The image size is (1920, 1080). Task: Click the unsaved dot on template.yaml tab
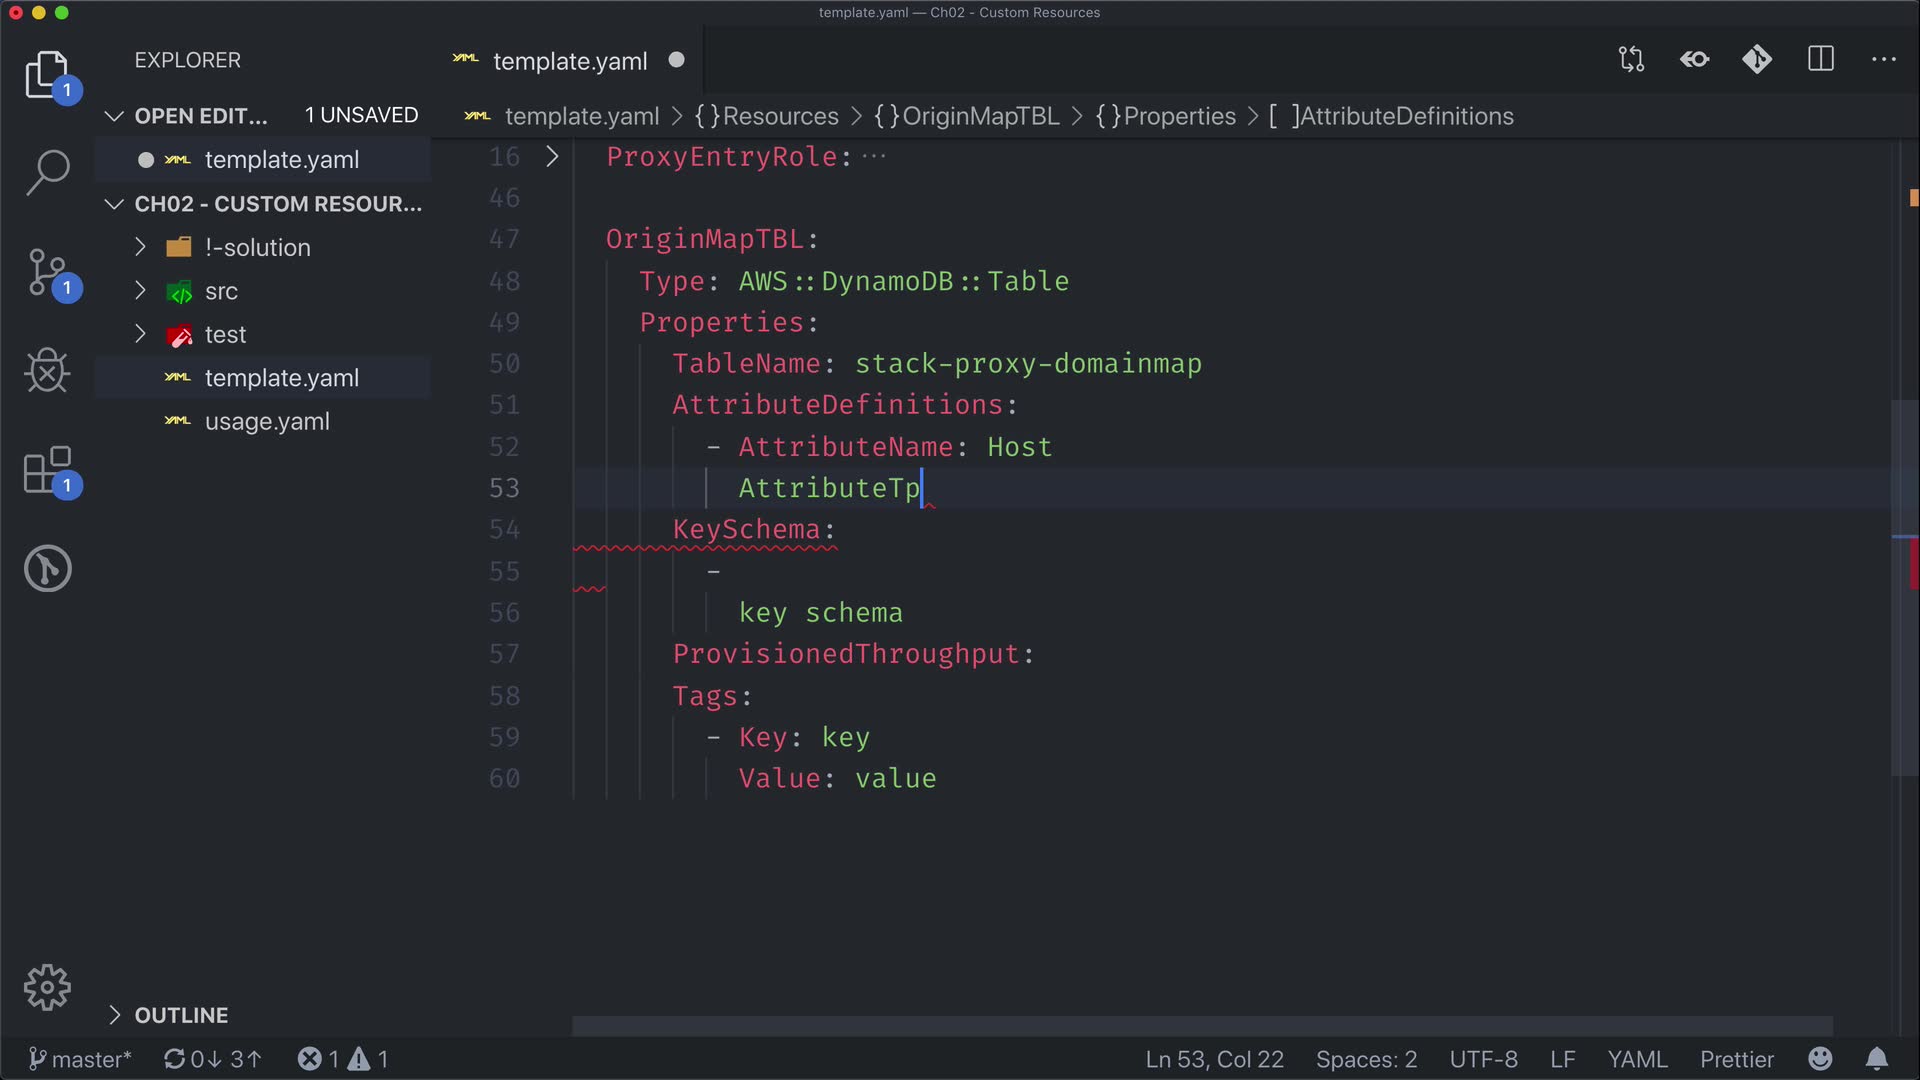pyautogui.click(x=676, y=60)
